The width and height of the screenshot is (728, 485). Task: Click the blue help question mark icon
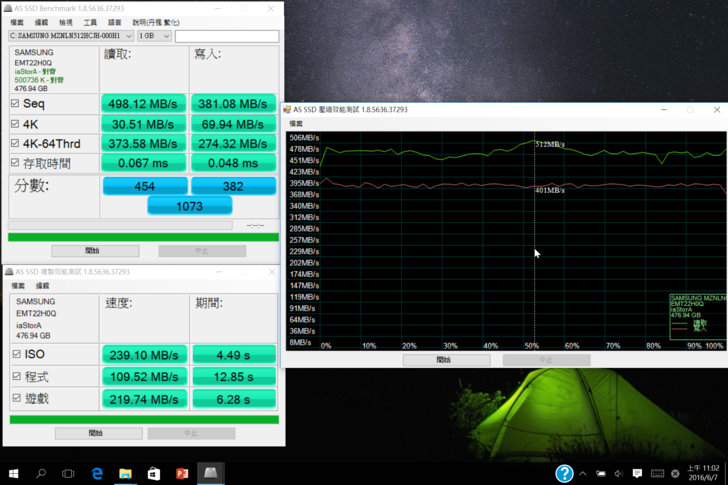pyautogui.click(x=564, y=473)
